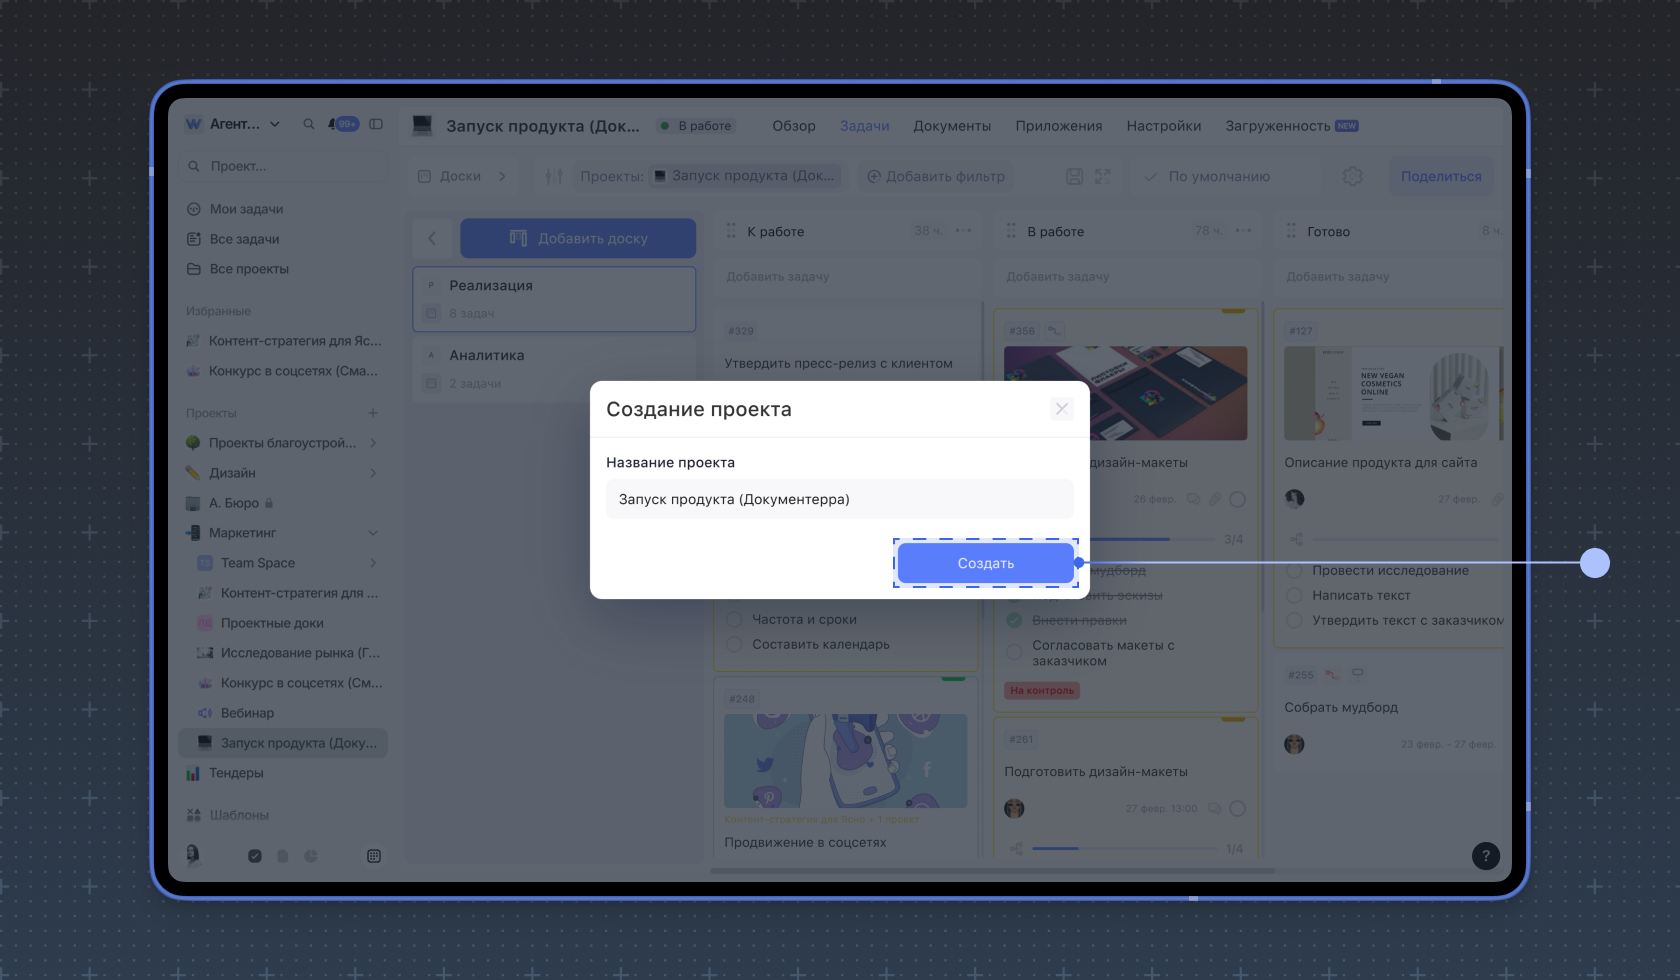Click the search magnifier icon in sidebar header
This screenshot has height=980, width=1680.
pyautogui.click(x=309, y=124)
